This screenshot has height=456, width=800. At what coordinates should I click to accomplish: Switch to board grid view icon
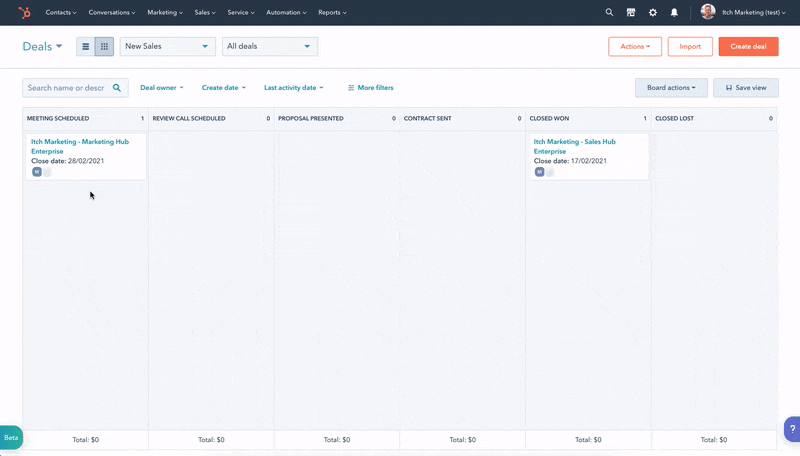pos(104,46)
